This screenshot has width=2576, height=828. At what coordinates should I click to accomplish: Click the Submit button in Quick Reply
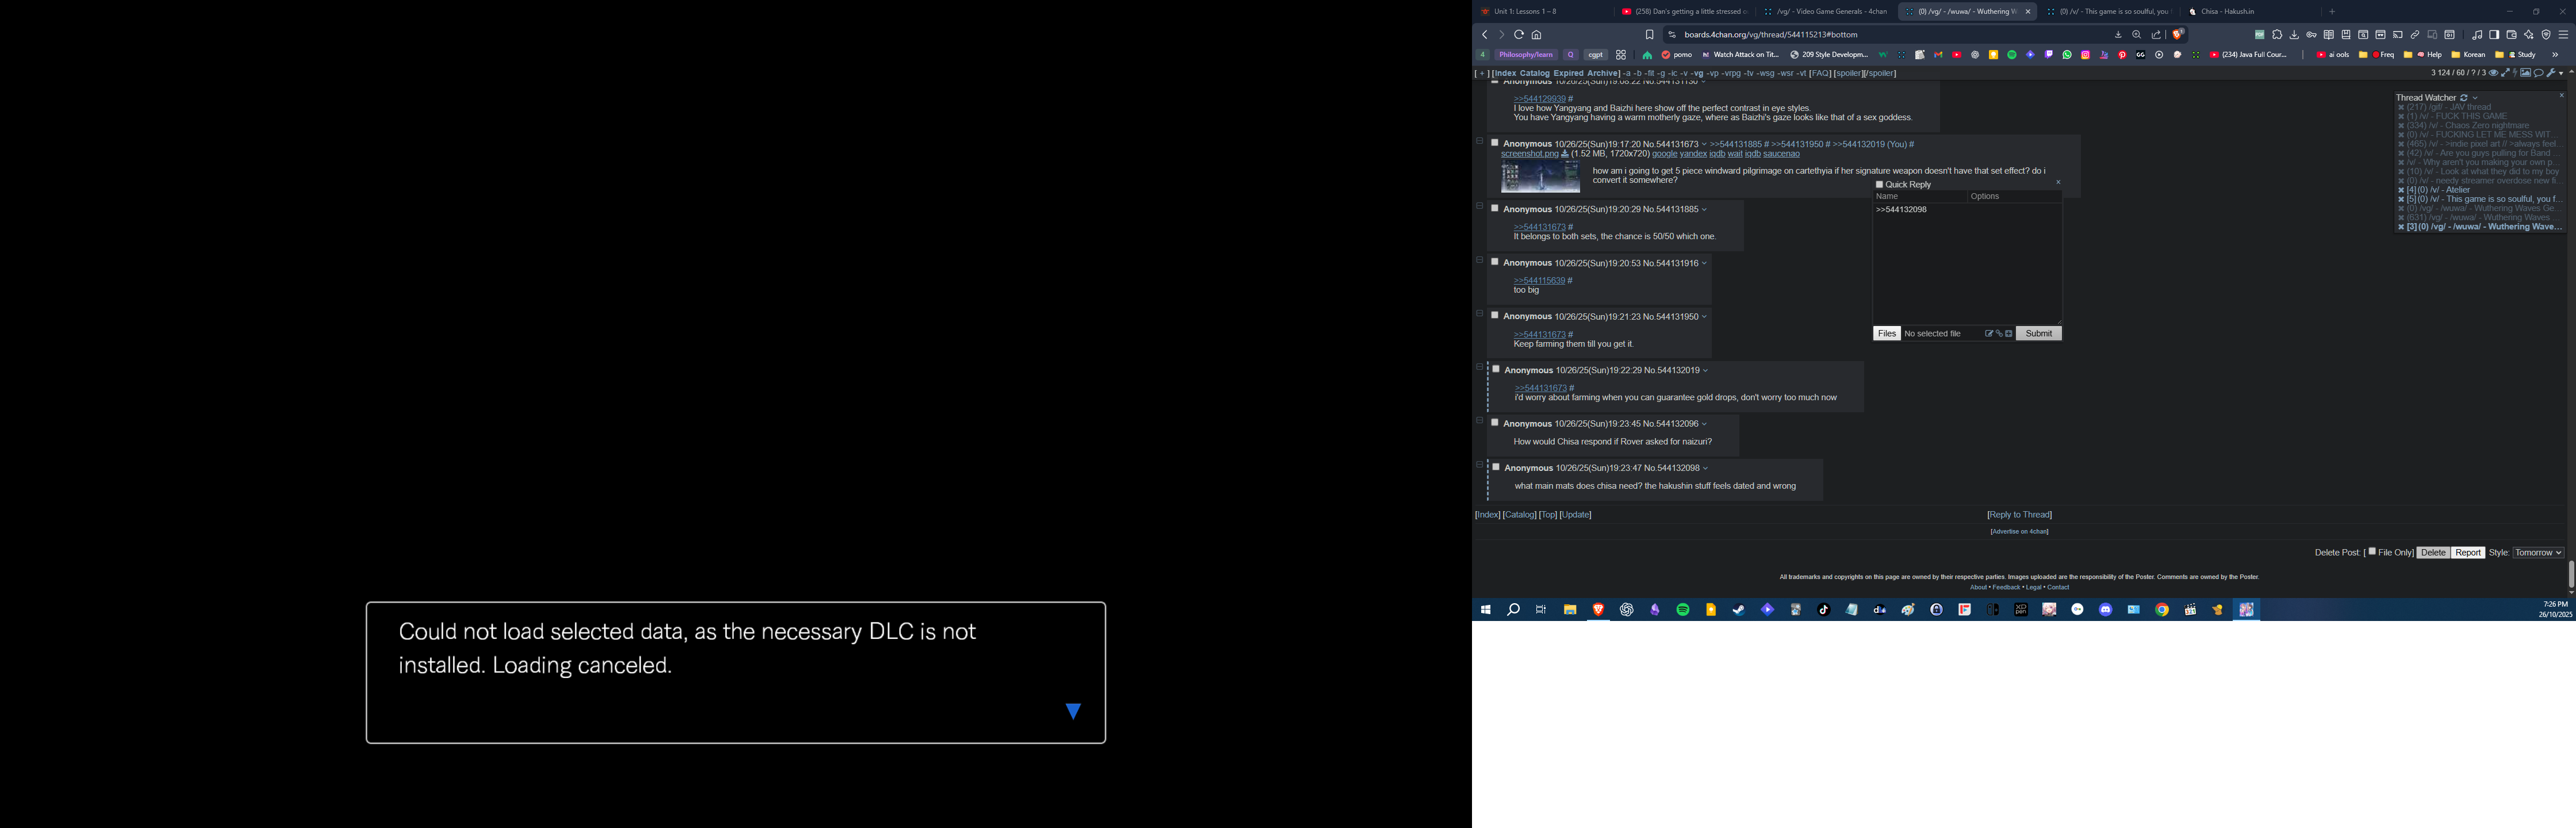2038,334
